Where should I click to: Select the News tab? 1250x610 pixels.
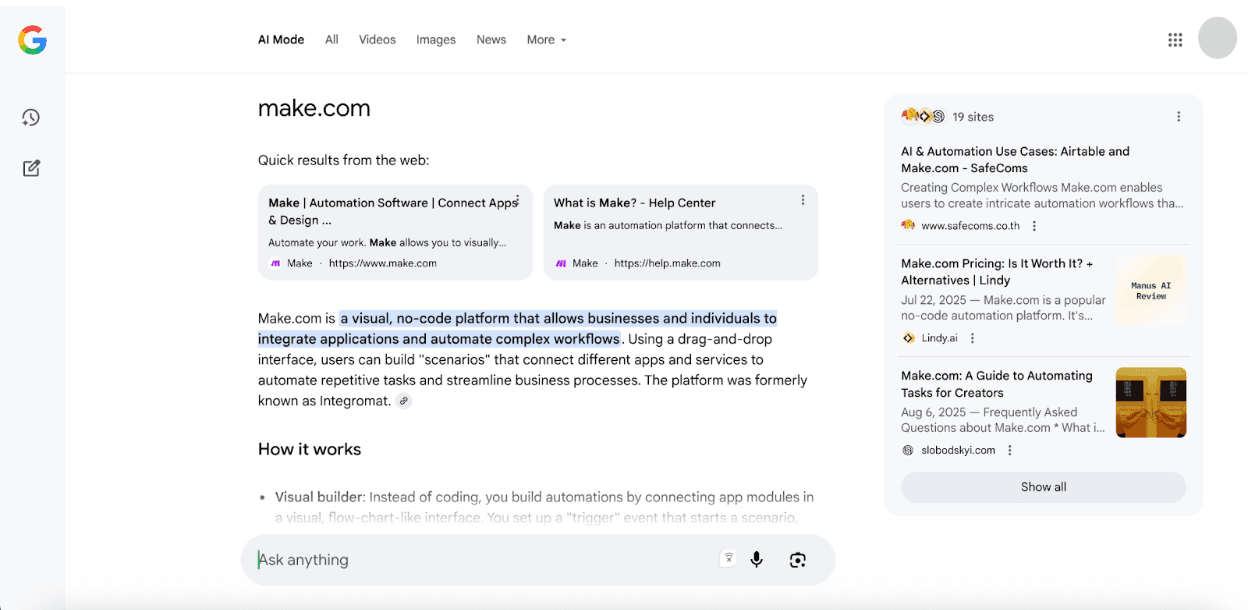[491, 39]
